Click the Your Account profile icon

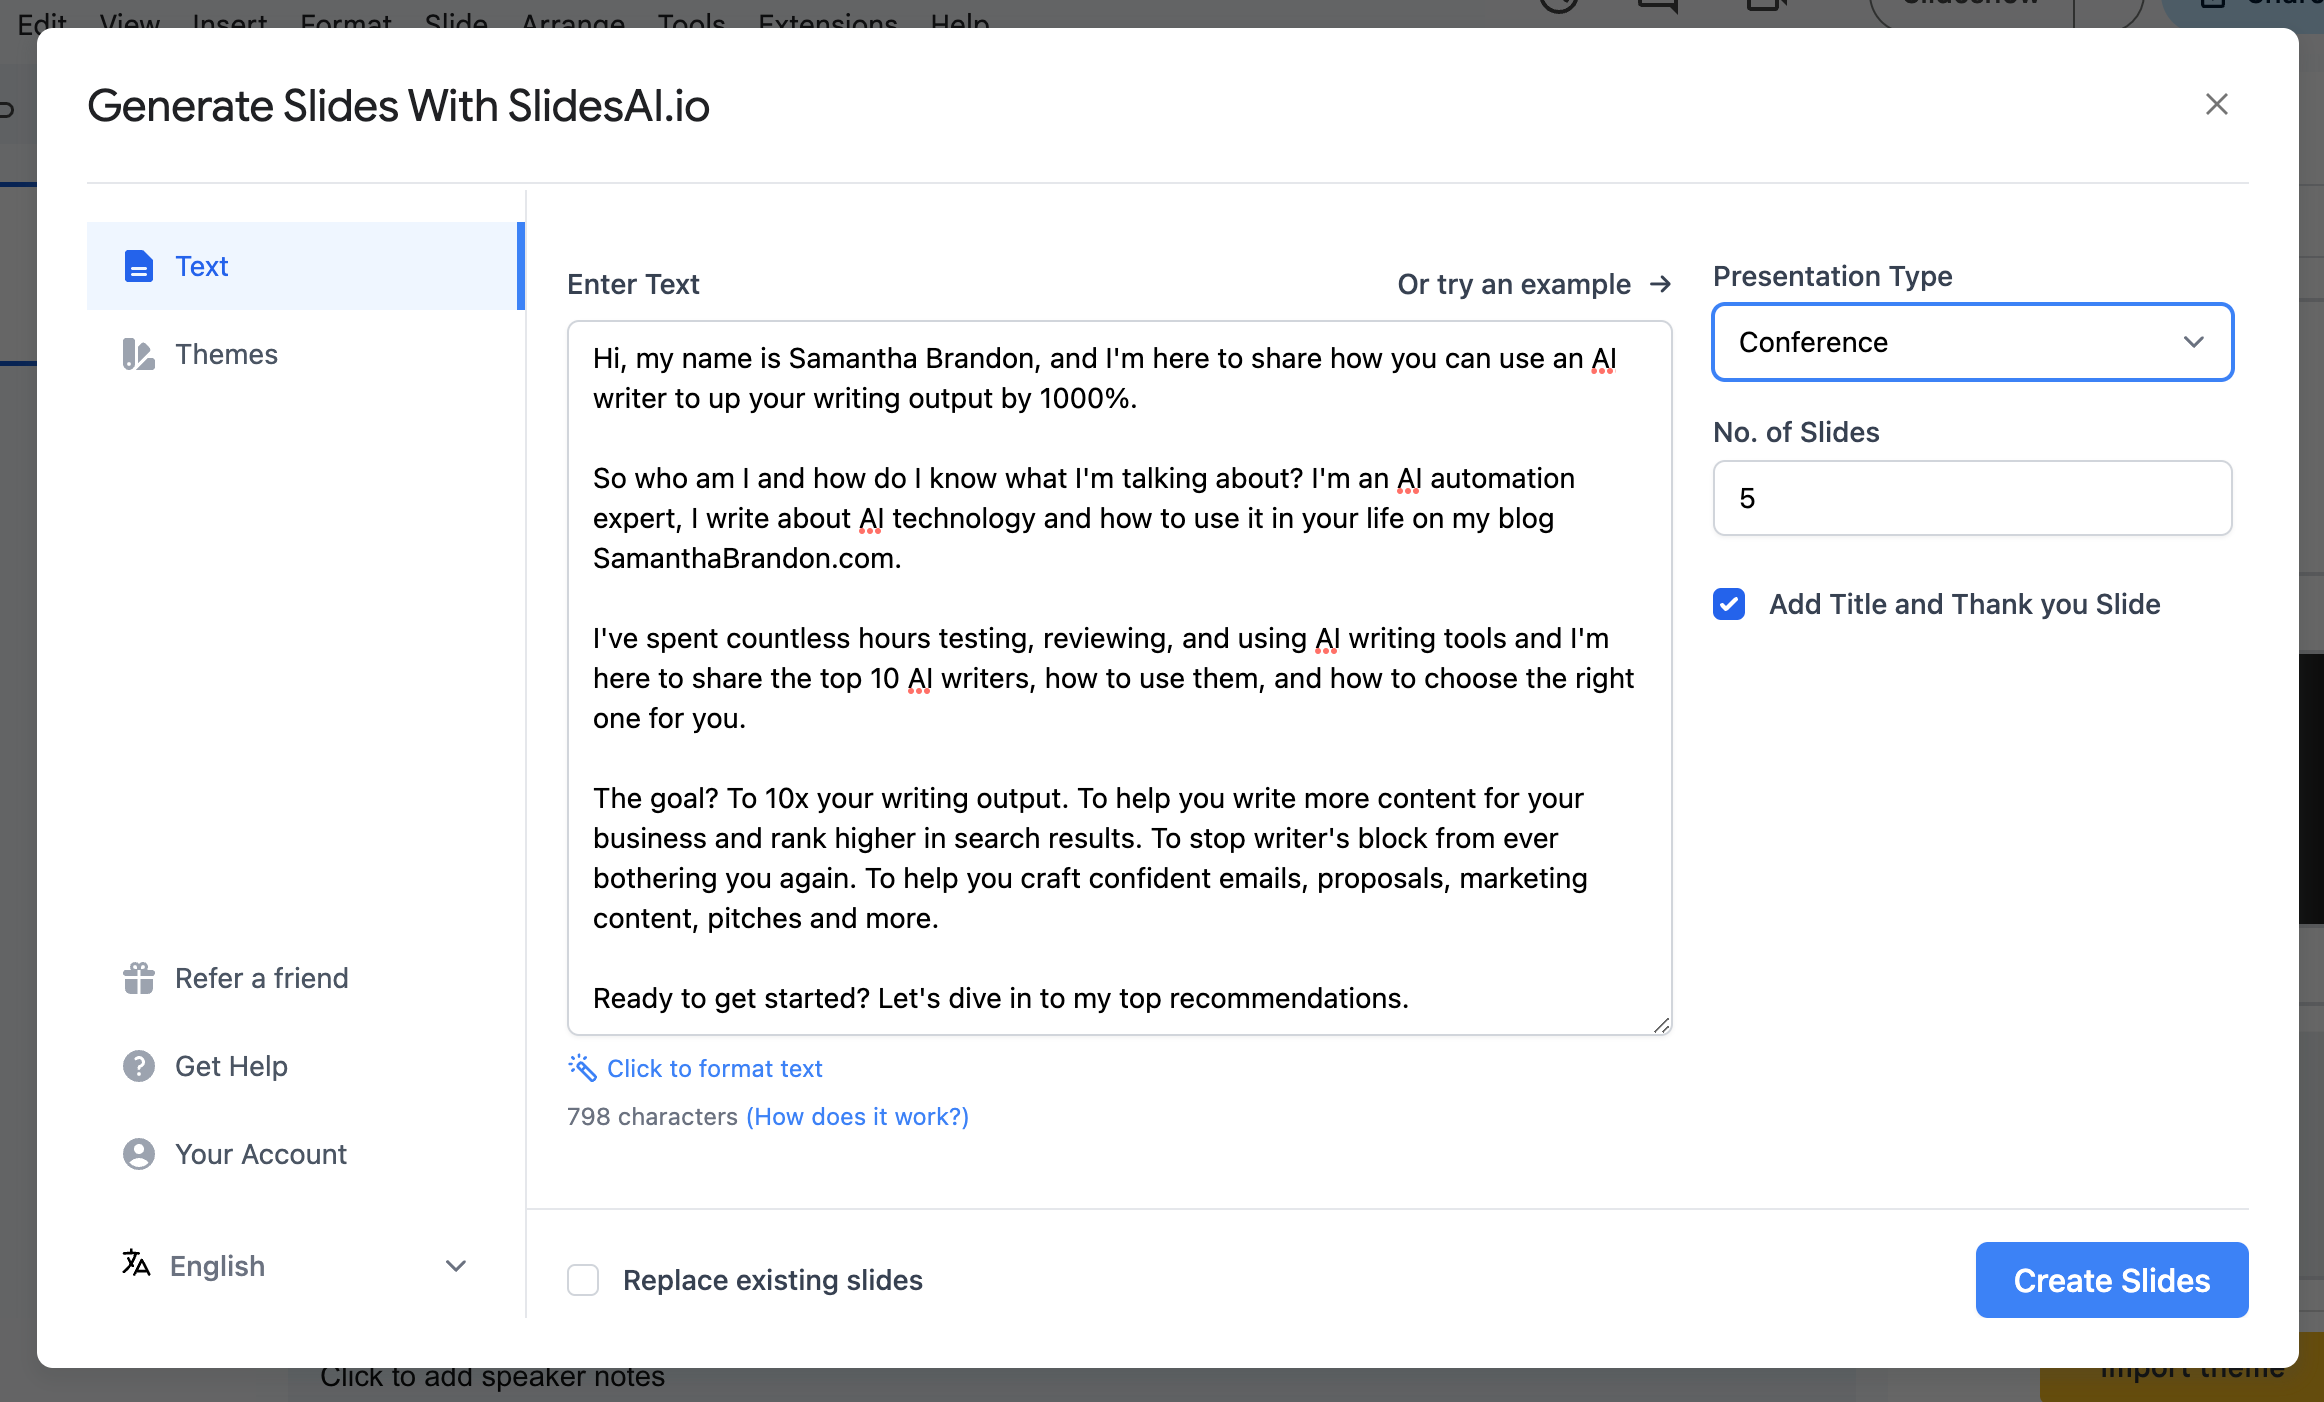pos(136,1151)
